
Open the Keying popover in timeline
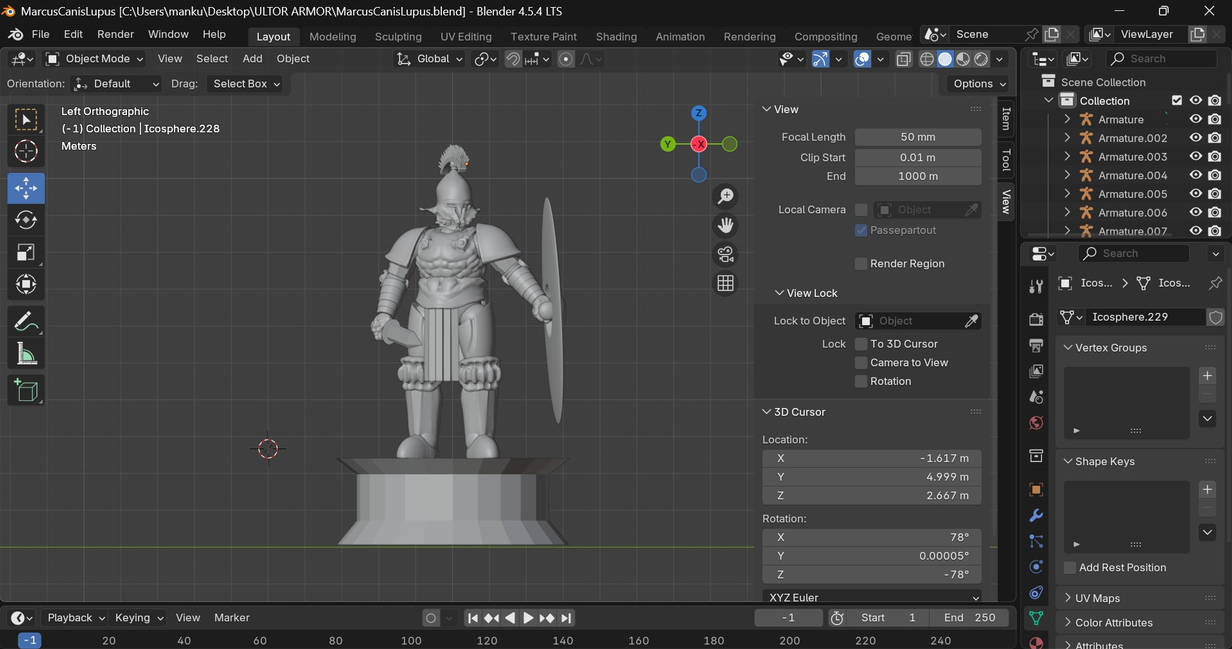click(139, 618)
